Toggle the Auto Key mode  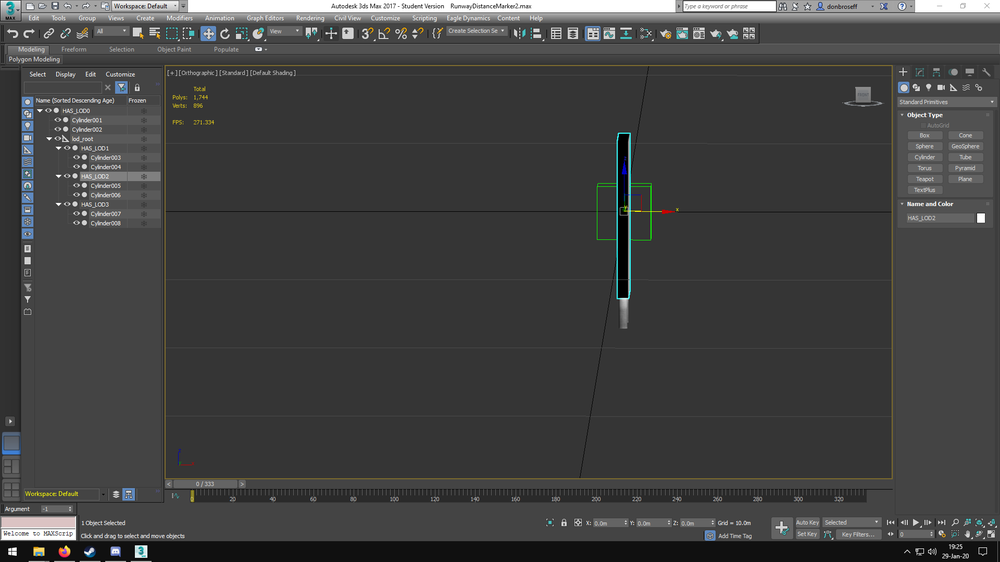[x=807, y=522]
